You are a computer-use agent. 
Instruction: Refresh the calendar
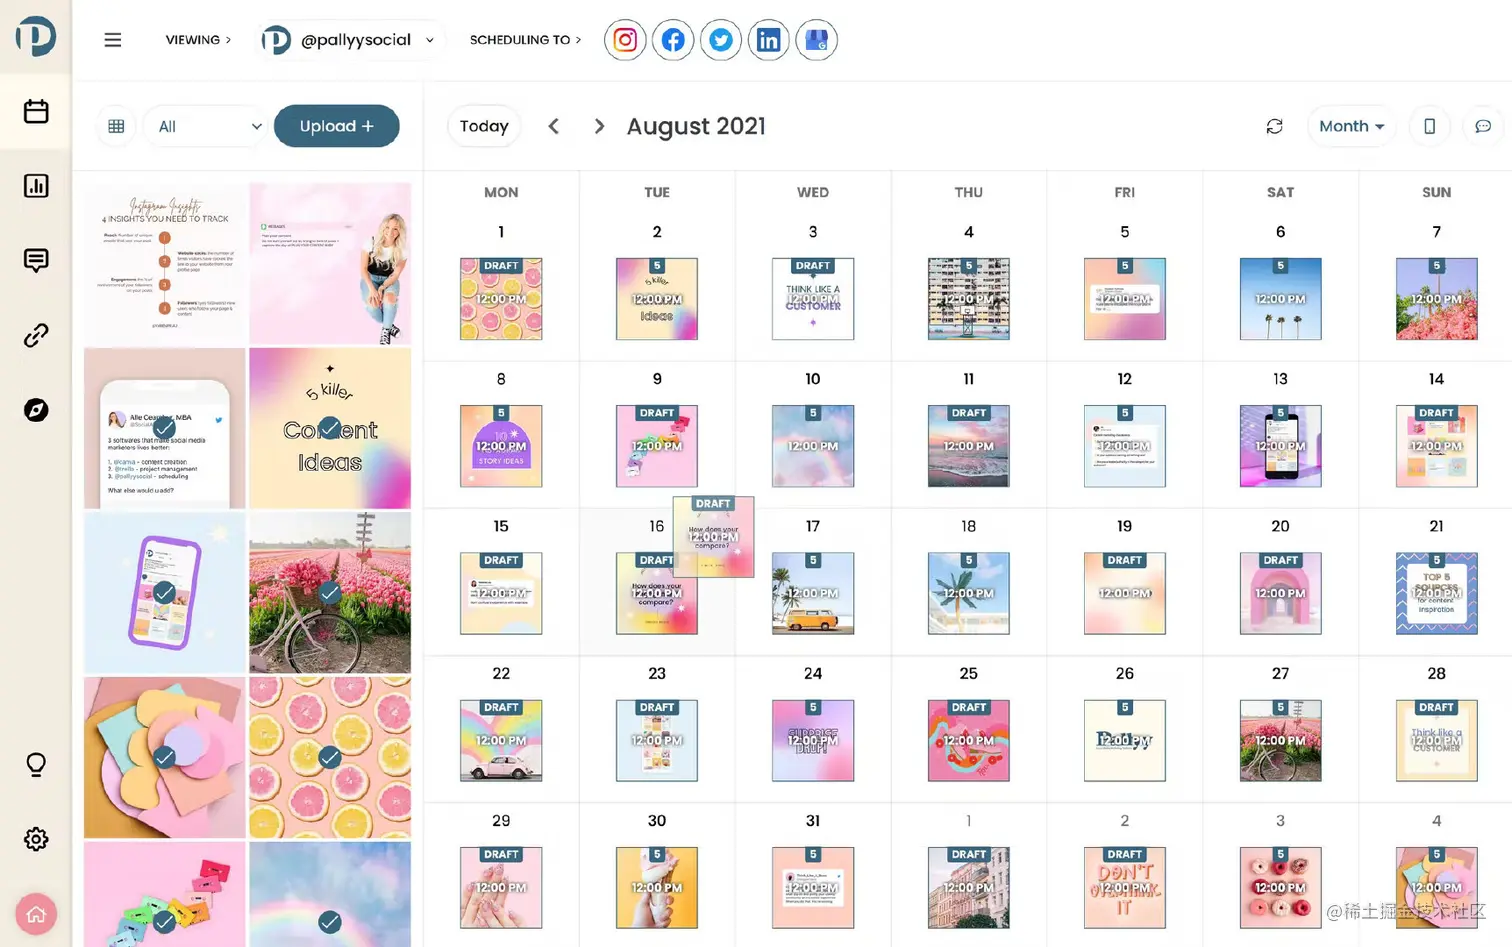(1274, 126)
